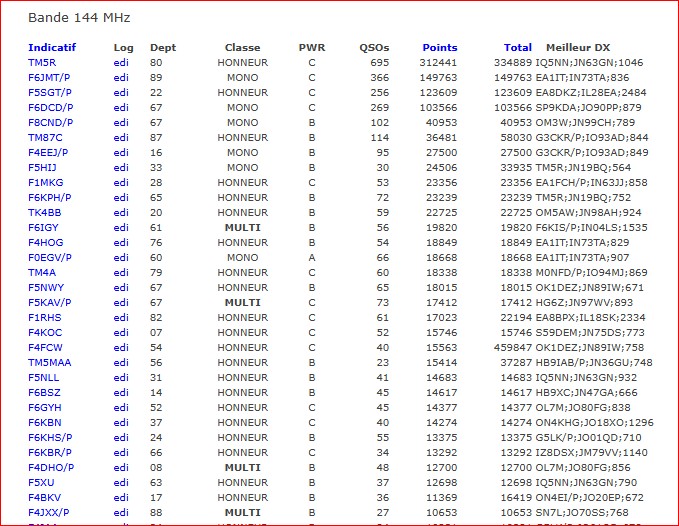Open the TM5R callsign link
Image resolution: width=679 pixels, height=526 pixels.
coord(42,62)
